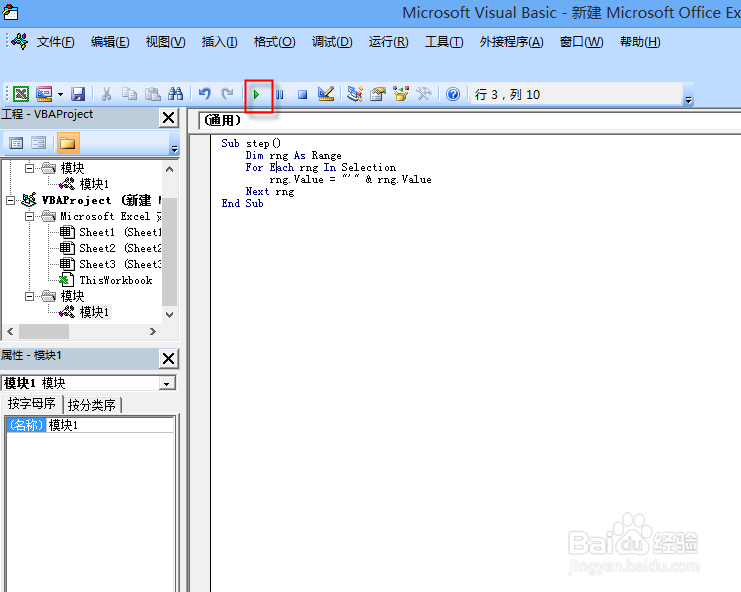Click project tree scroll down arrow
The image size is (741, 592).
pyautogui.click(x=170, y=315)
